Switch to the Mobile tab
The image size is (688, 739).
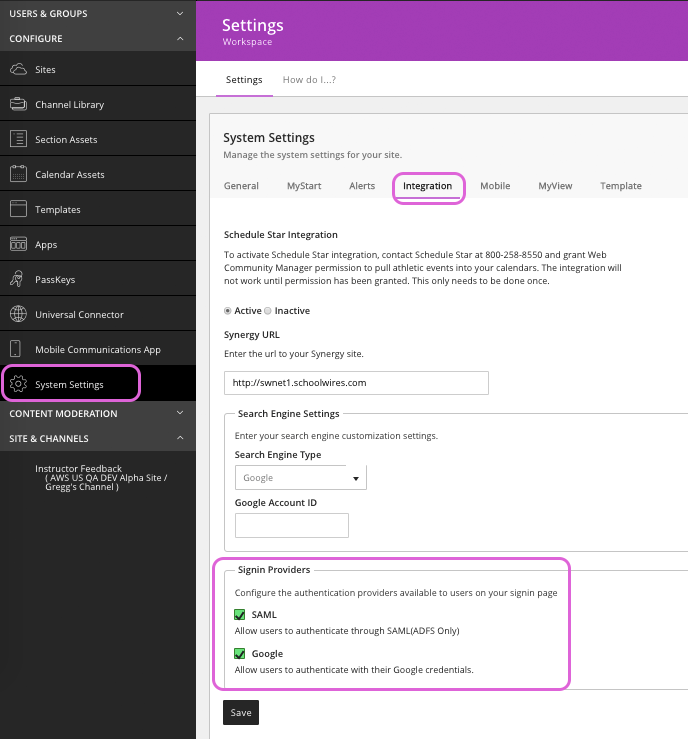[495, 186]
